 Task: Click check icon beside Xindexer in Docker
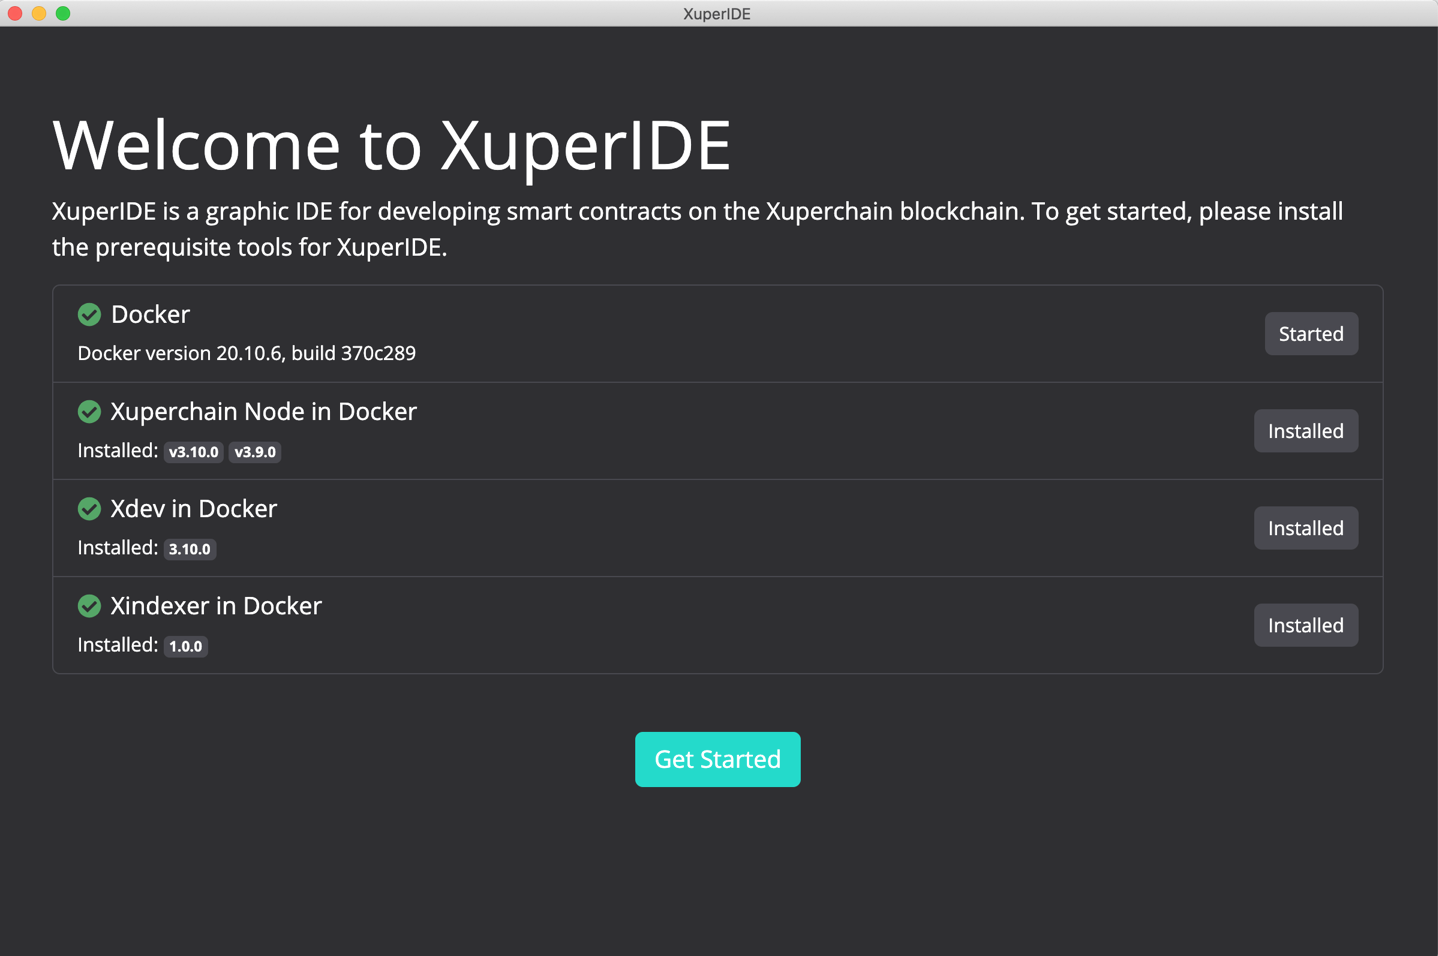(x=89, y=605)
